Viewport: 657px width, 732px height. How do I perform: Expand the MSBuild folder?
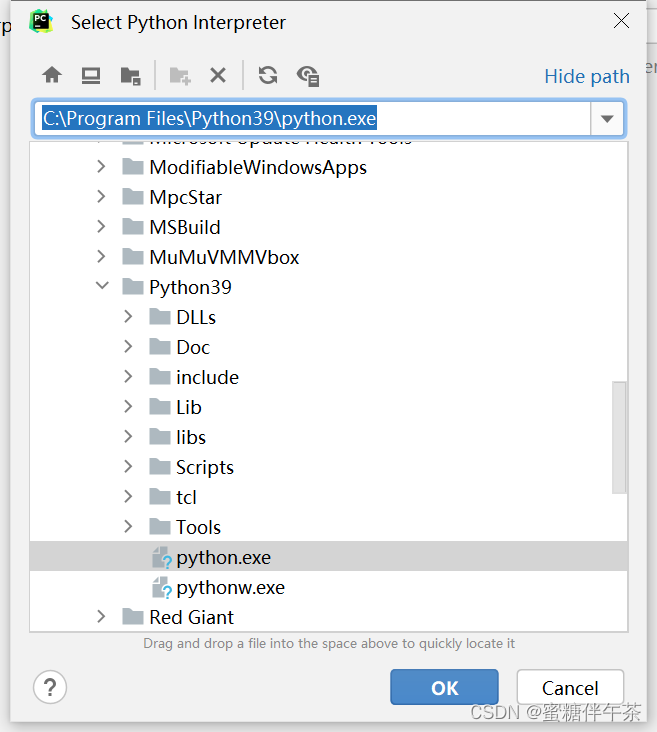click(101, 226)
